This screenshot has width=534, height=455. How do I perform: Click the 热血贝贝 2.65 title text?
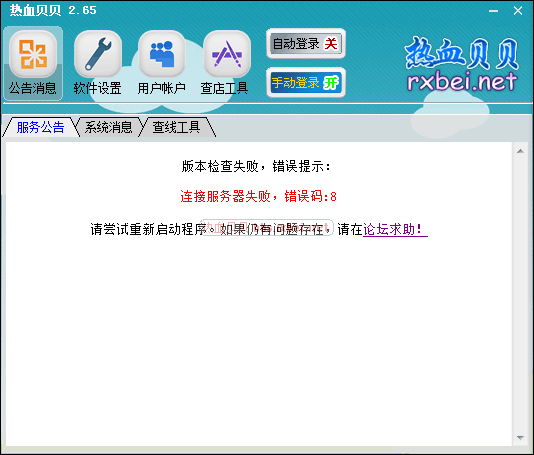click(x=53, y=10)
